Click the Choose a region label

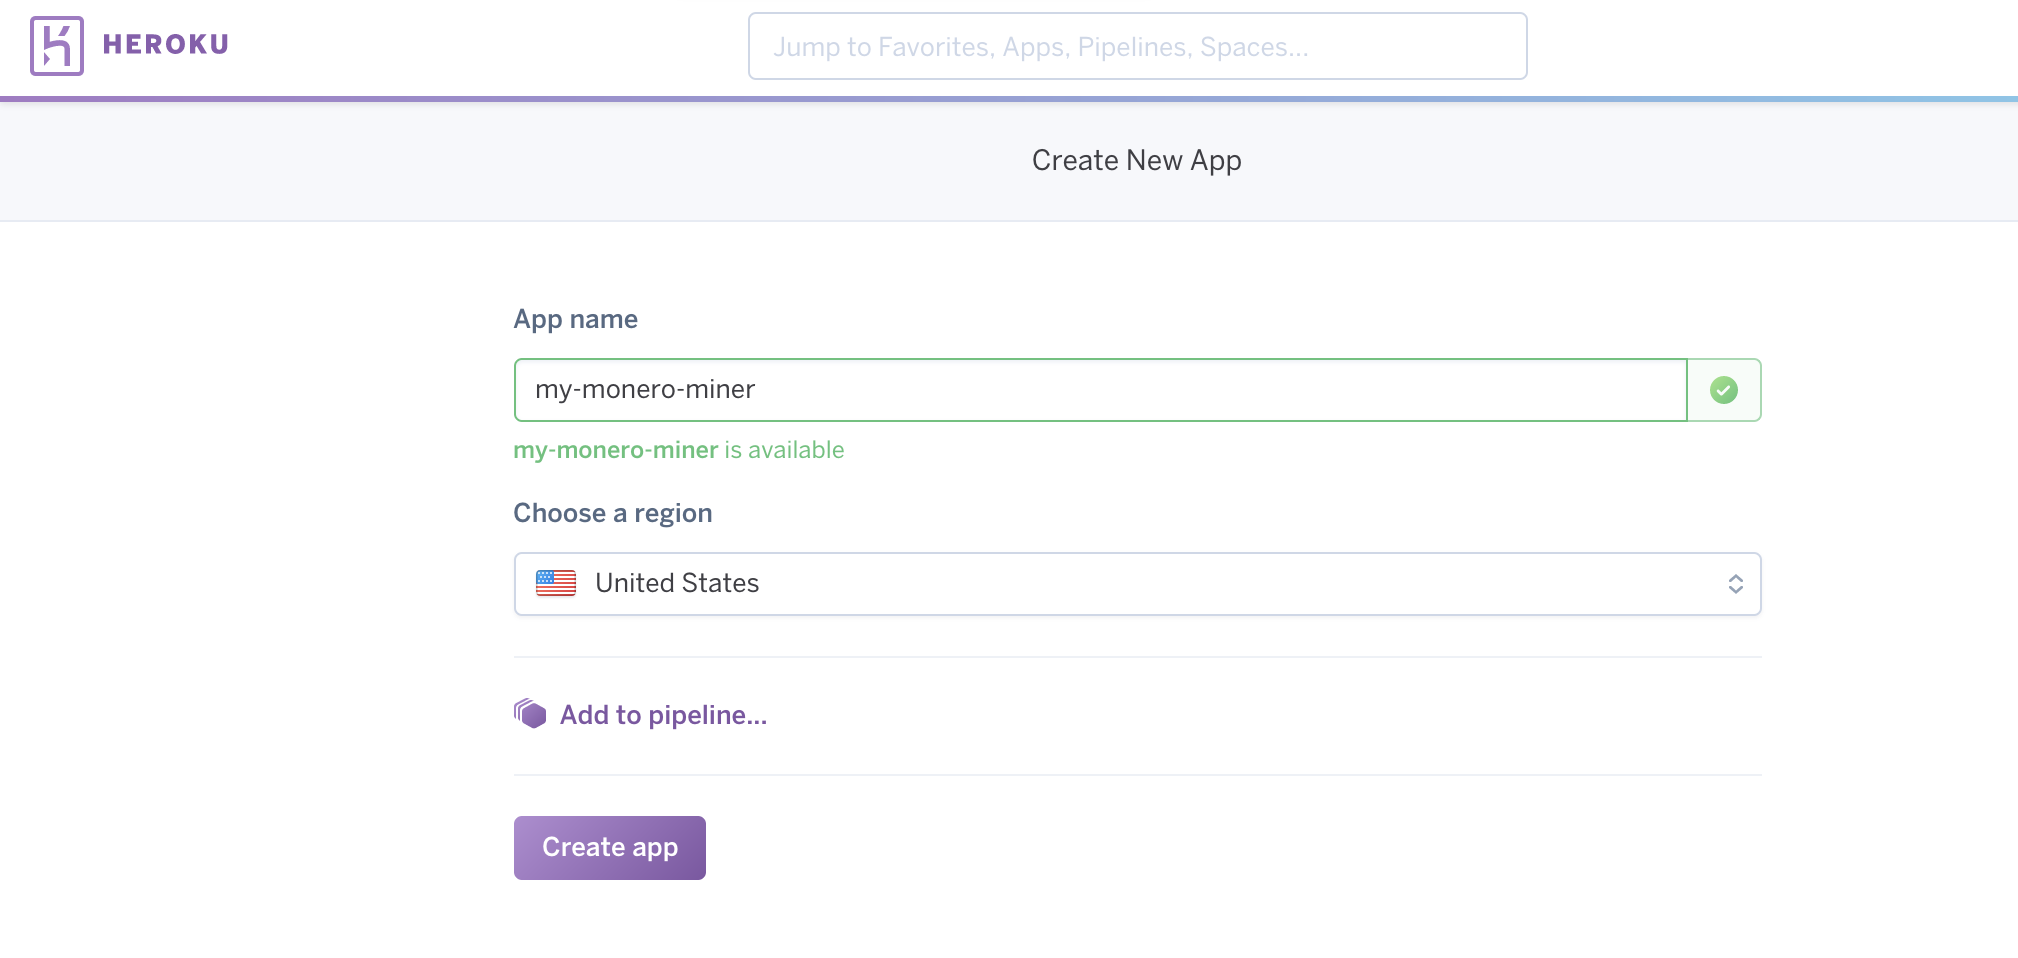click(x=613, y=513)
